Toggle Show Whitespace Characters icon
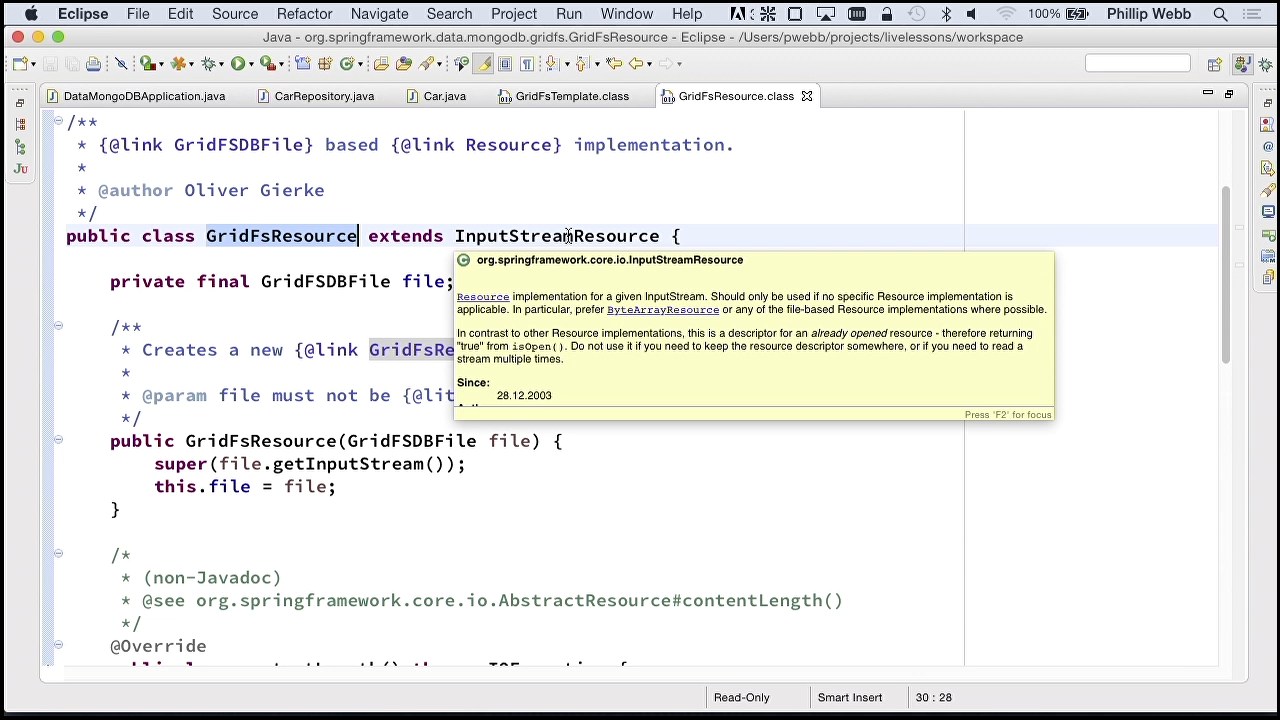Image resolution: width=1280 pixels, height=720 pixels. 526,64
